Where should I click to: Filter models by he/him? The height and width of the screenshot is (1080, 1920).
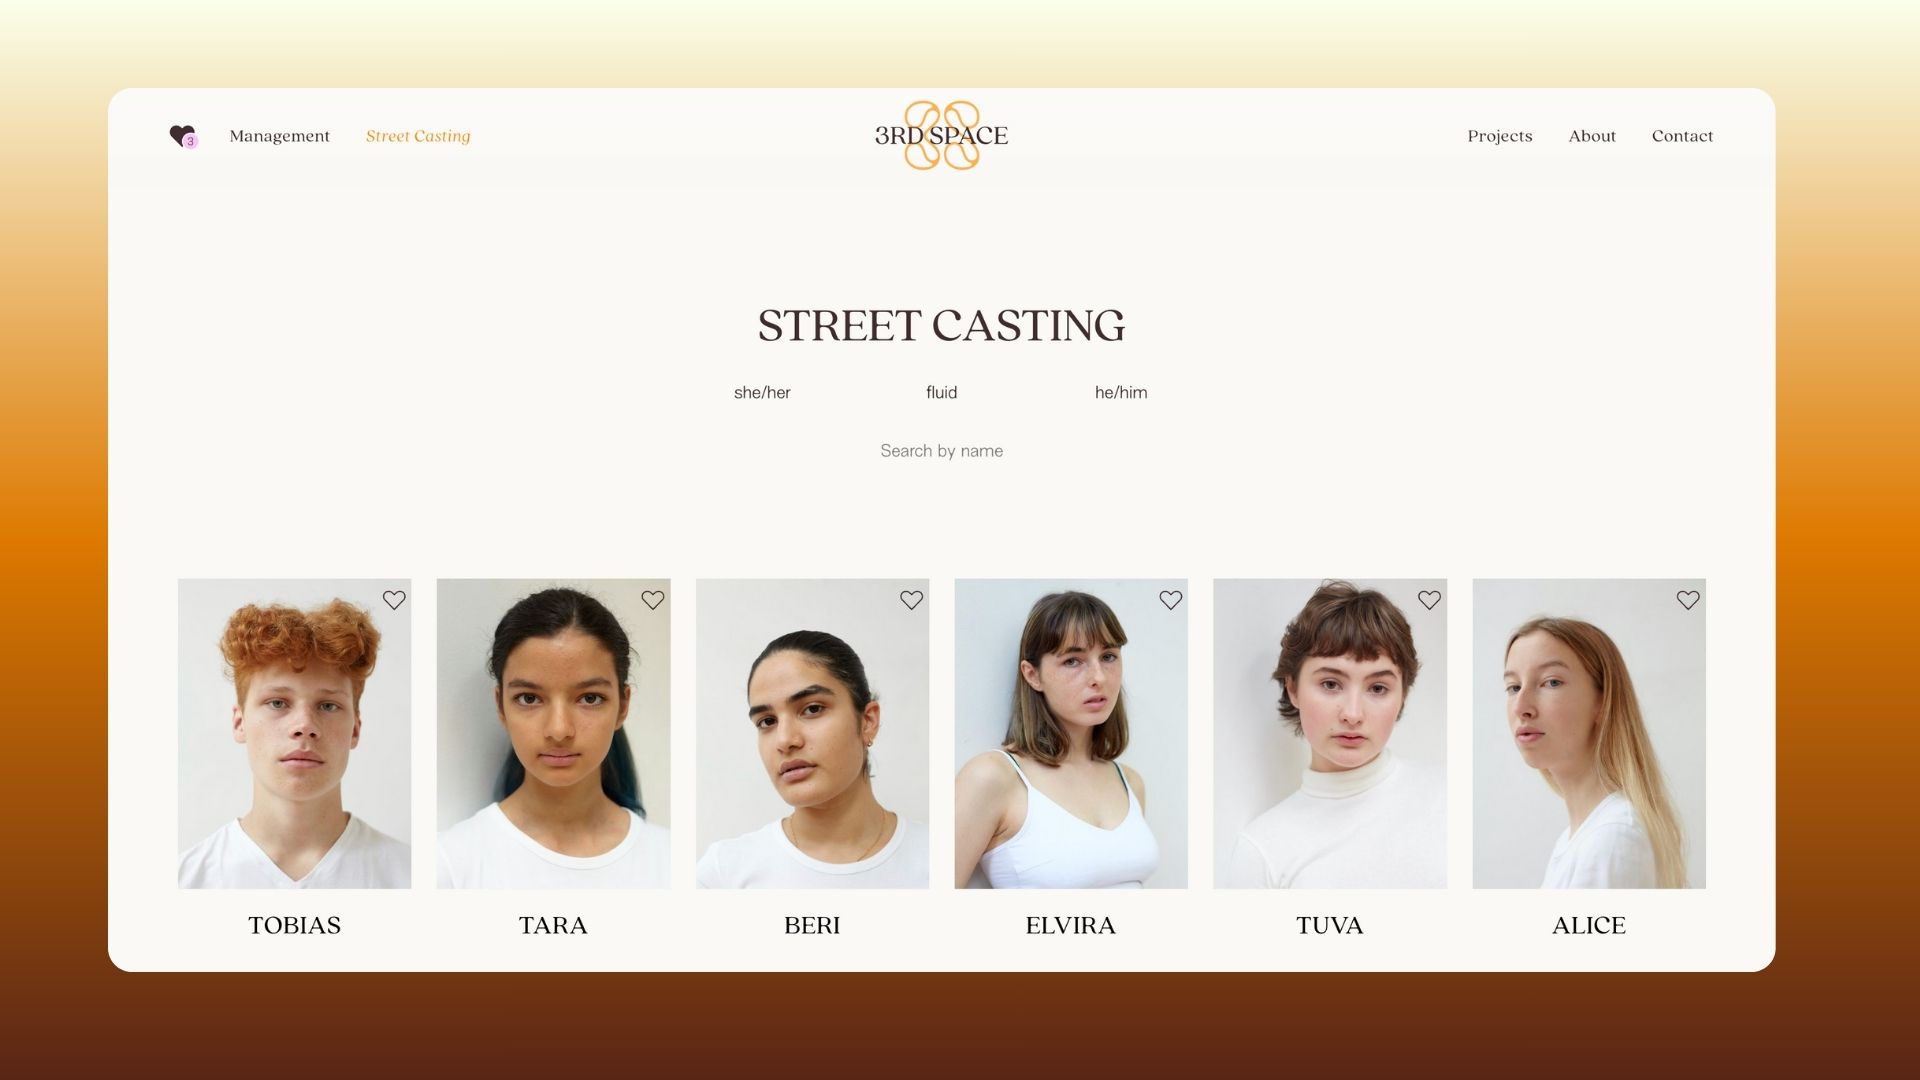tap(1121, 393)
